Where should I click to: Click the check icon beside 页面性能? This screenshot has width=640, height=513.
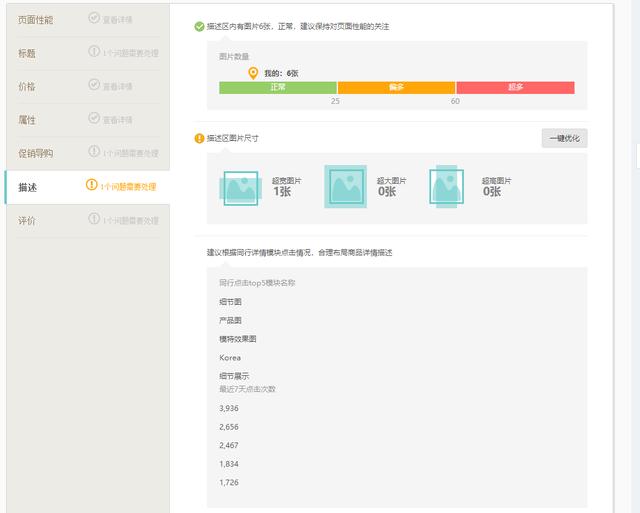[x=94, y=18]
